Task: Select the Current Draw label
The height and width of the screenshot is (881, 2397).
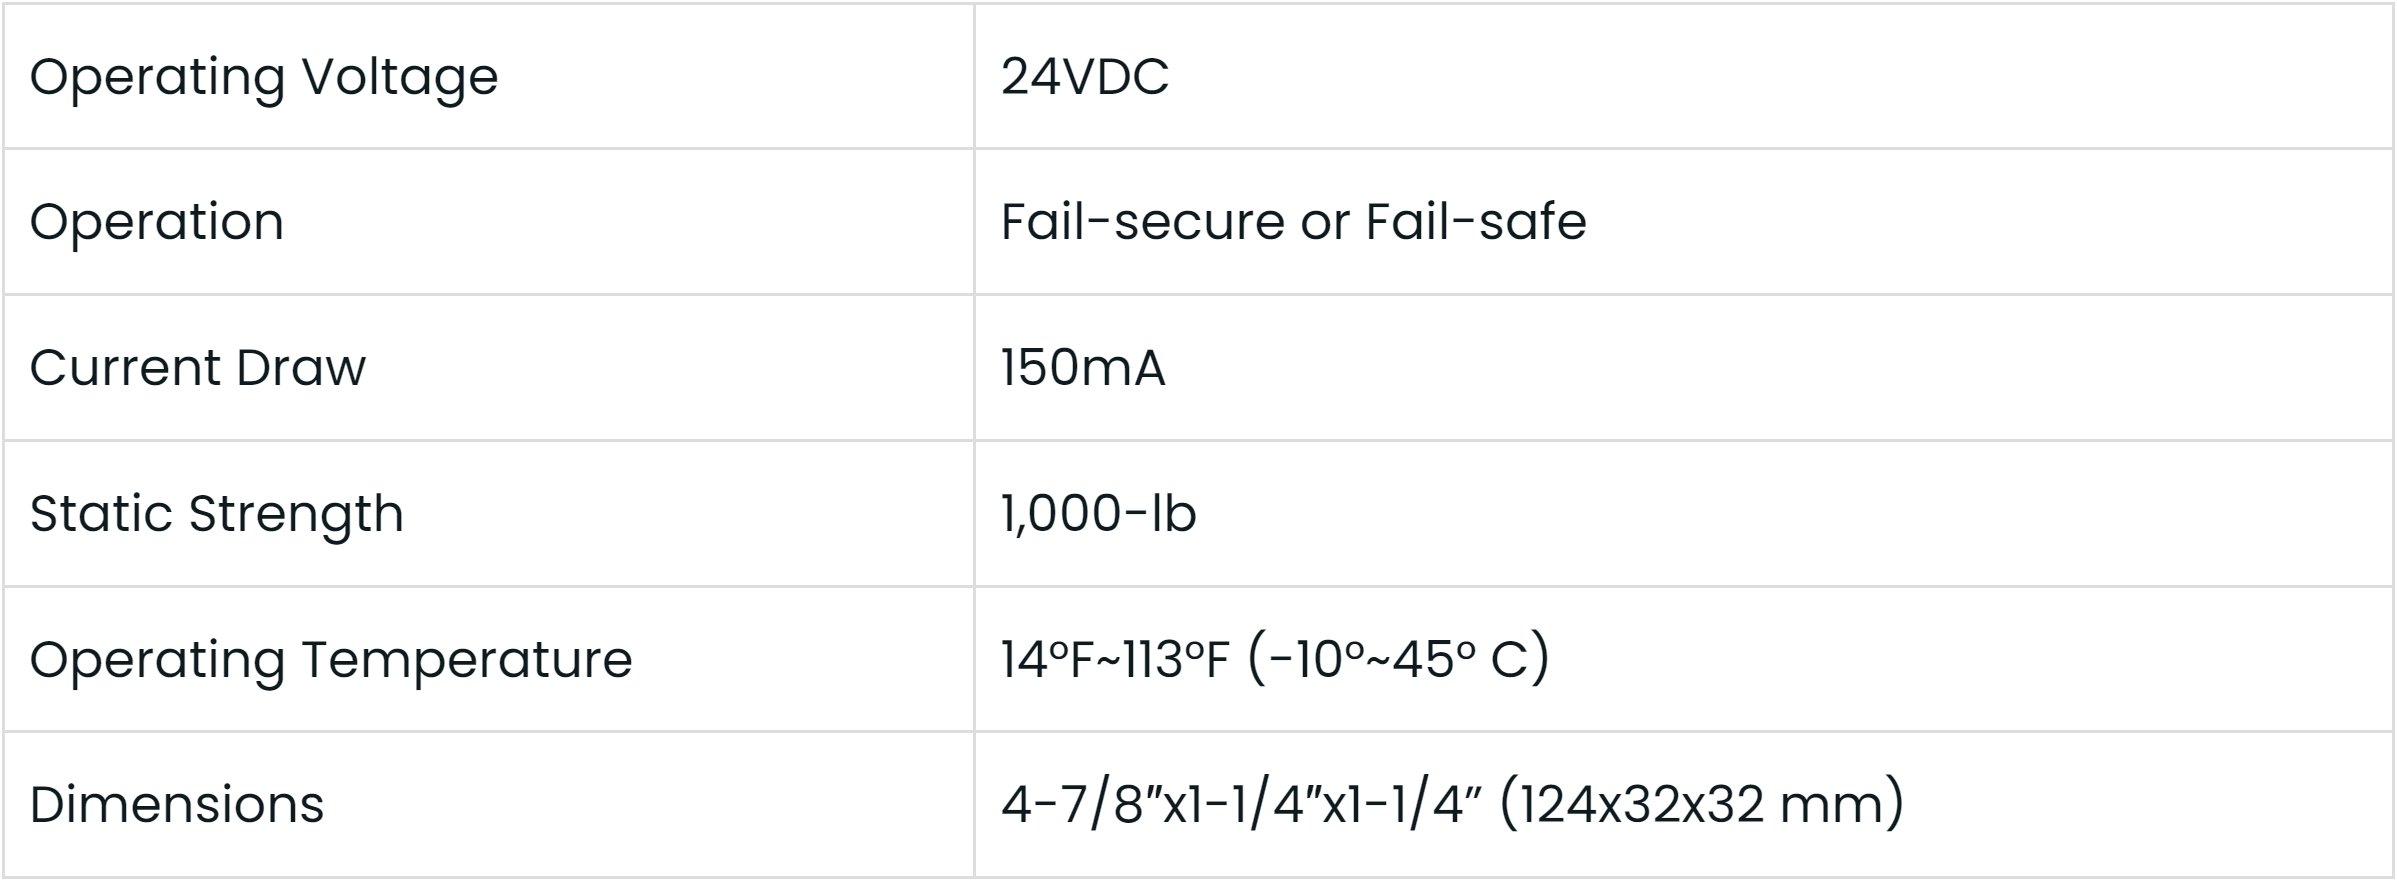Action: click(197, 368)
